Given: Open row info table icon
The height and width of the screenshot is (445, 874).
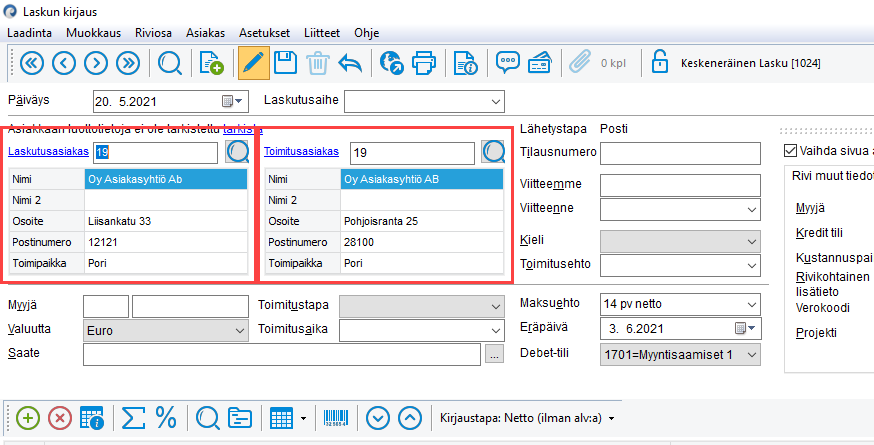Looking at the screenshot, I should point(92,418).
